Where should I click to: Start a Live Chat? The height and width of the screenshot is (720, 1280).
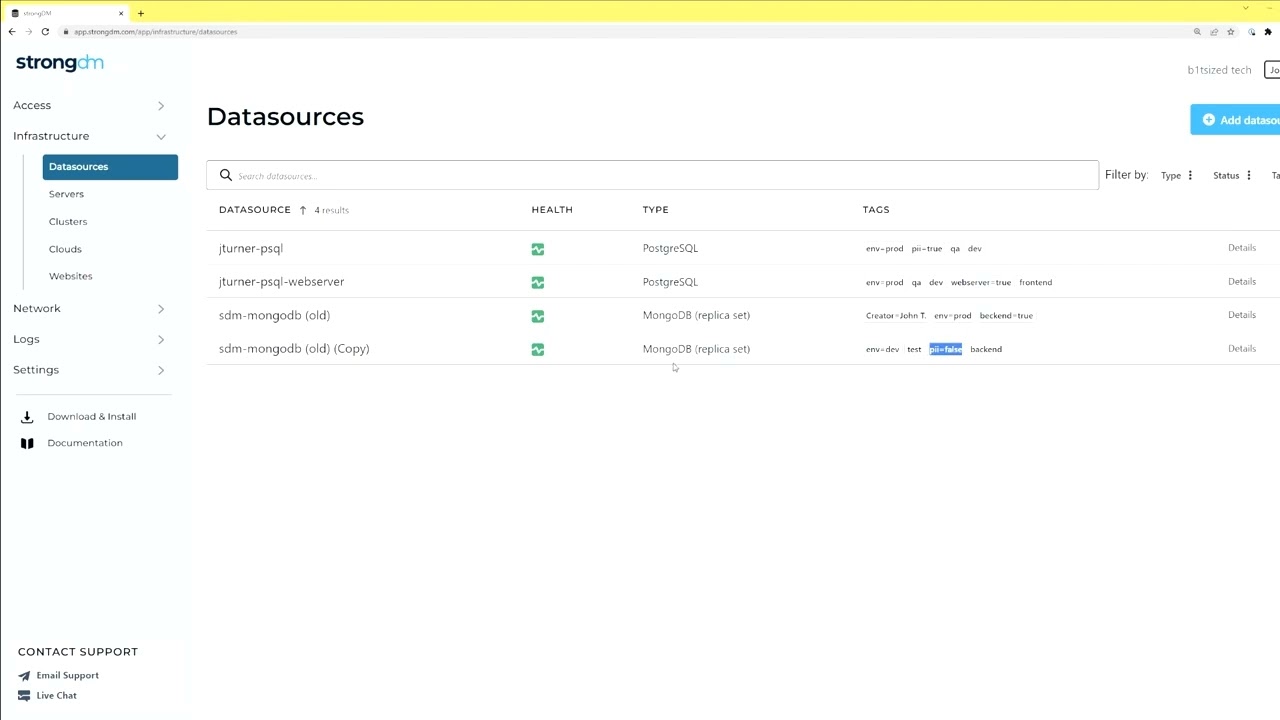tap(57, 696)
